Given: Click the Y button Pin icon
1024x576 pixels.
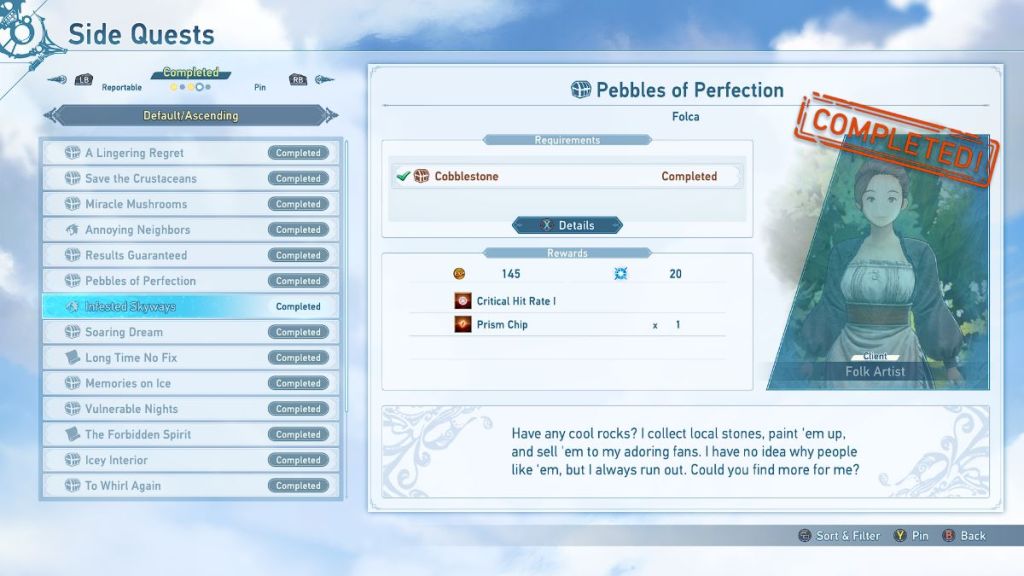Looking at the screenshot, I should click(899, 536).
